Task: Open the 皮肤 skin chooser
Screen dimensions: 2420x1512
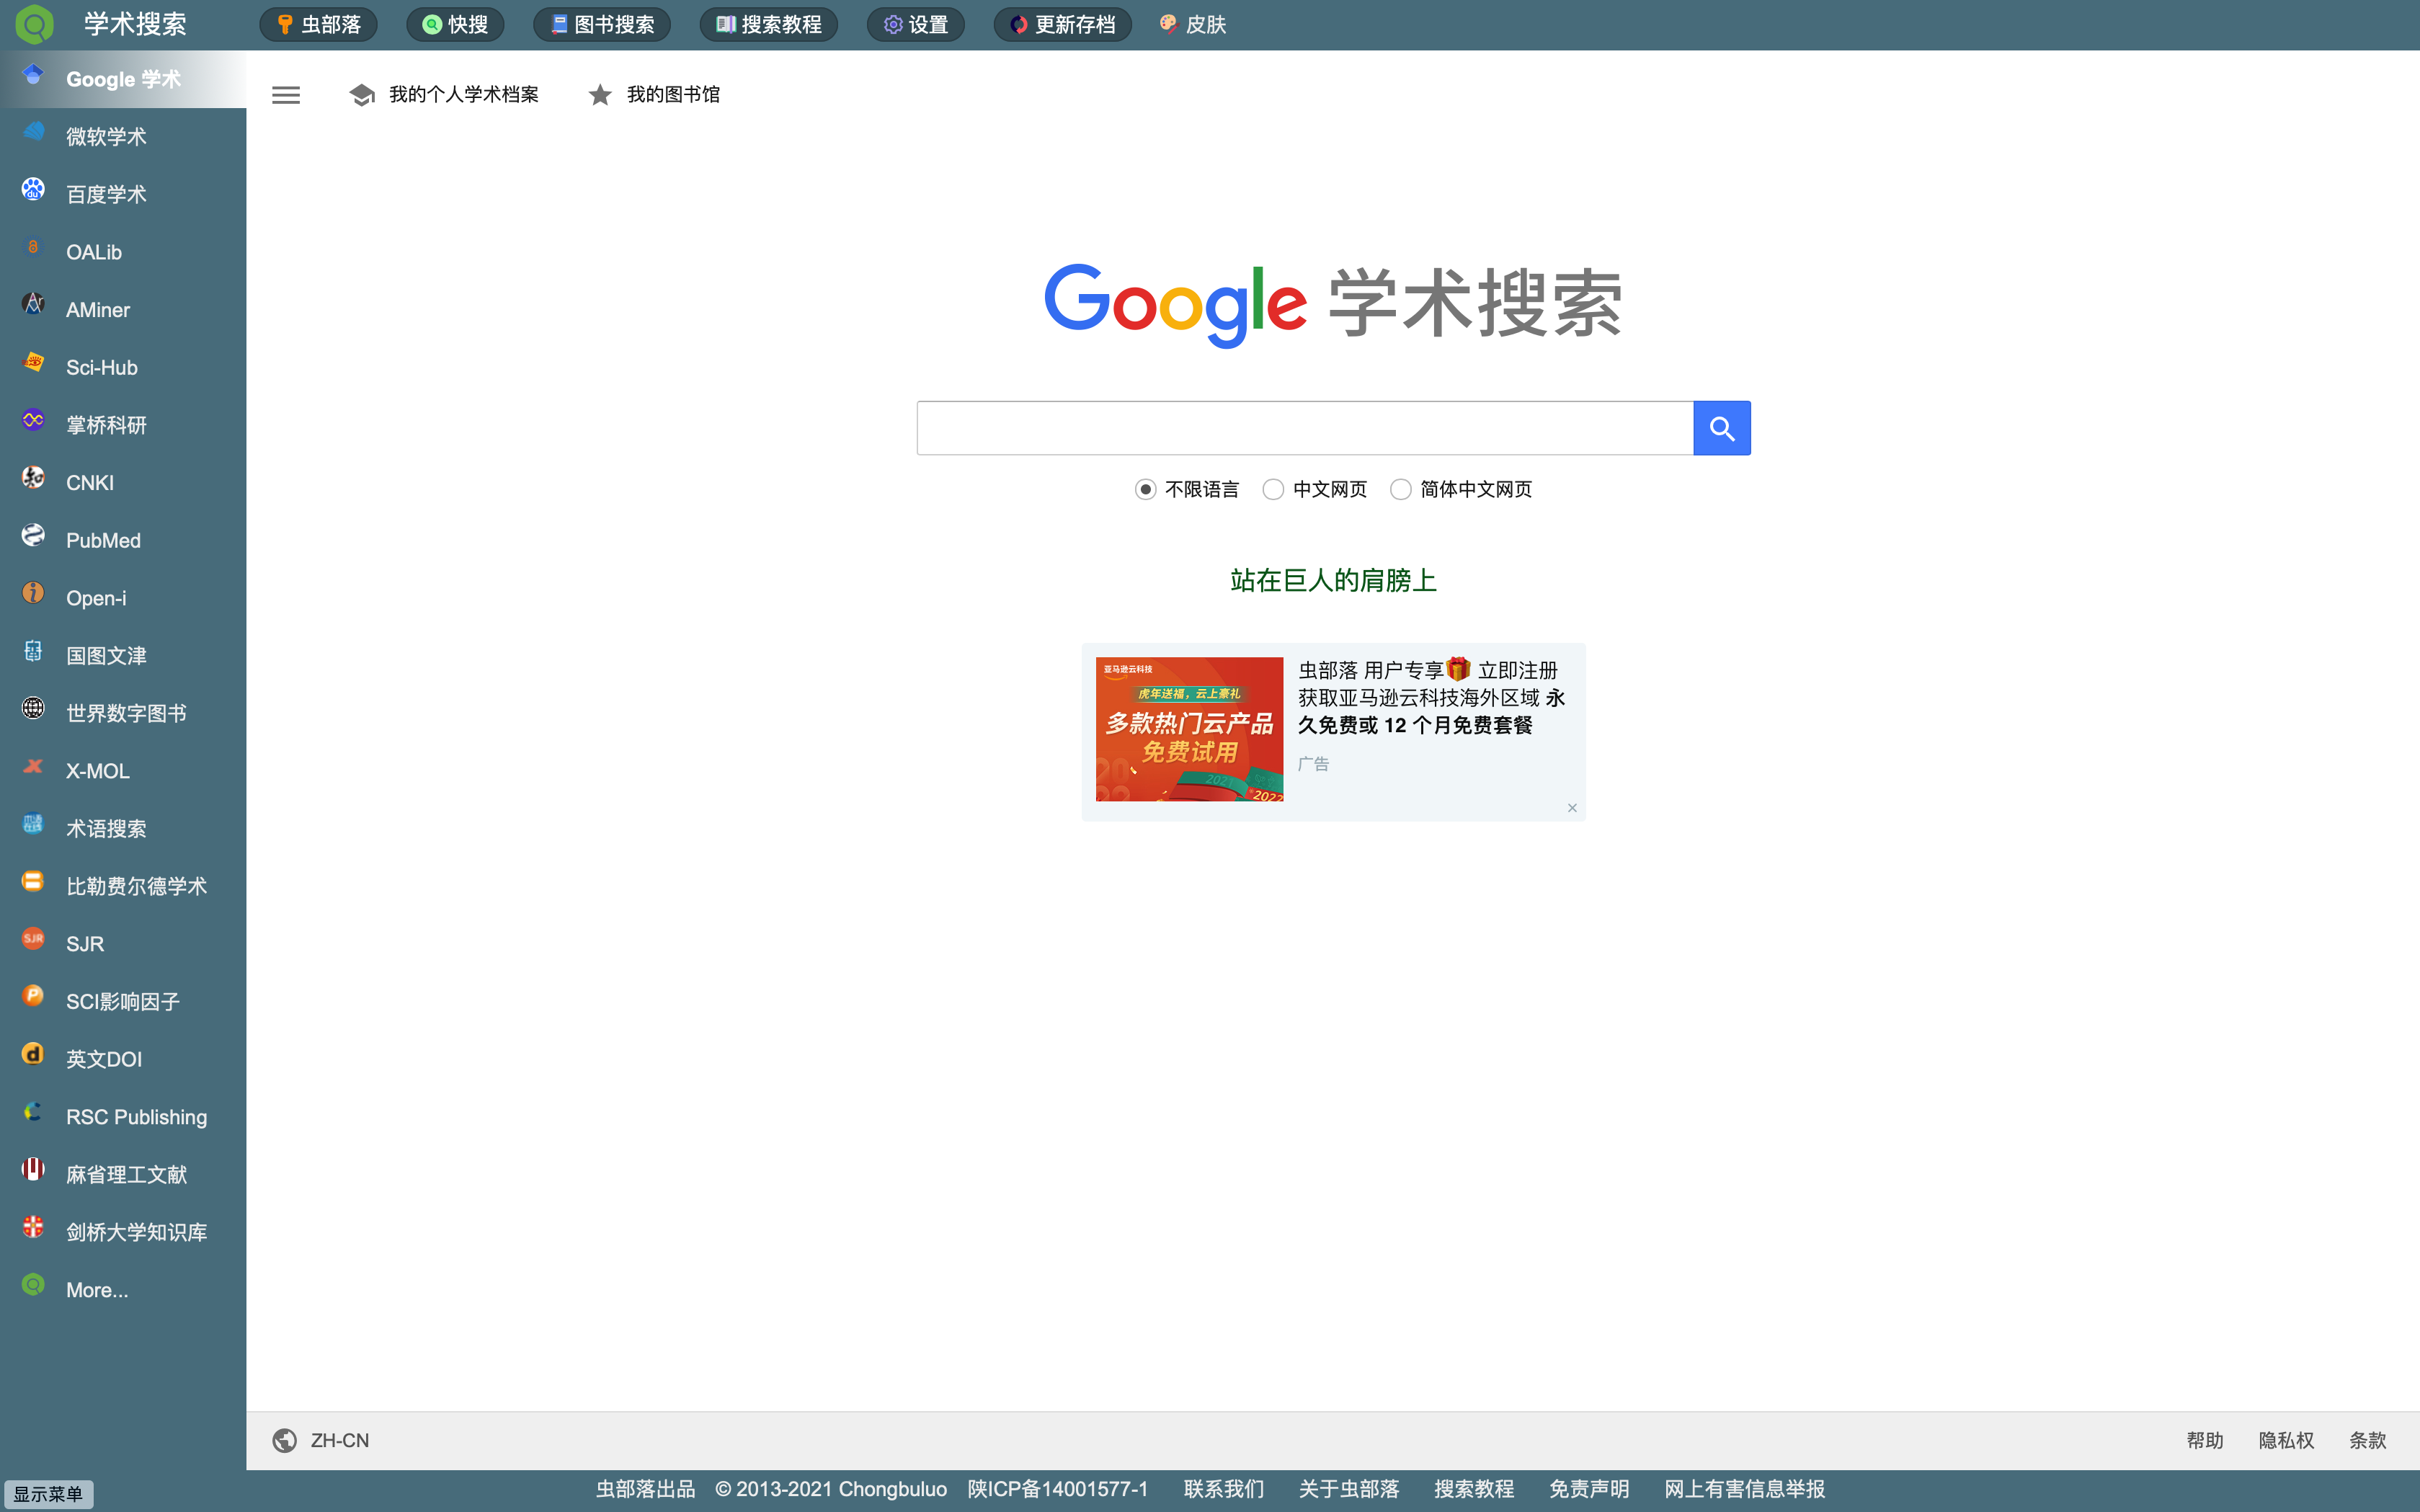Action: coord(1192,24)
